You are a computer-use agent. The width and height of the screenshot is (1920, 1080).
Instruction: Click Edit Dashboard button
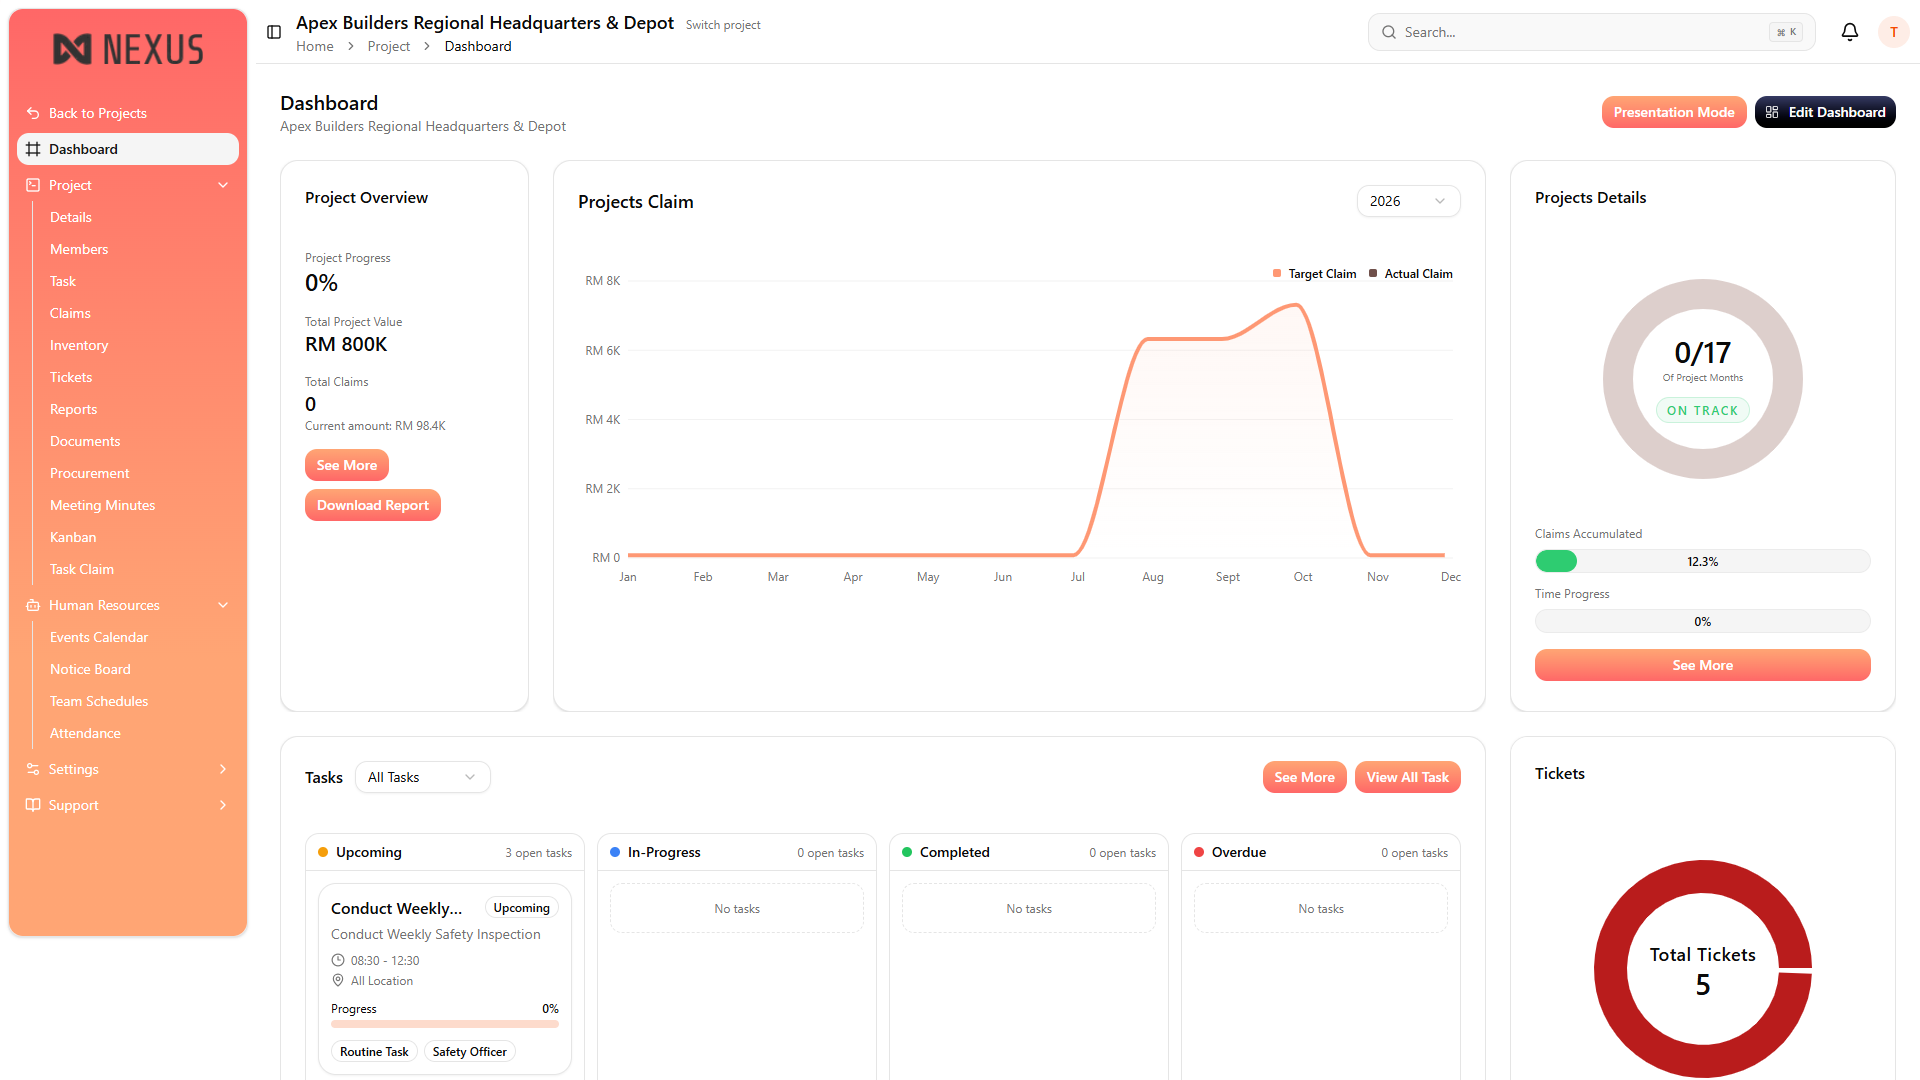click(1825, 112)
